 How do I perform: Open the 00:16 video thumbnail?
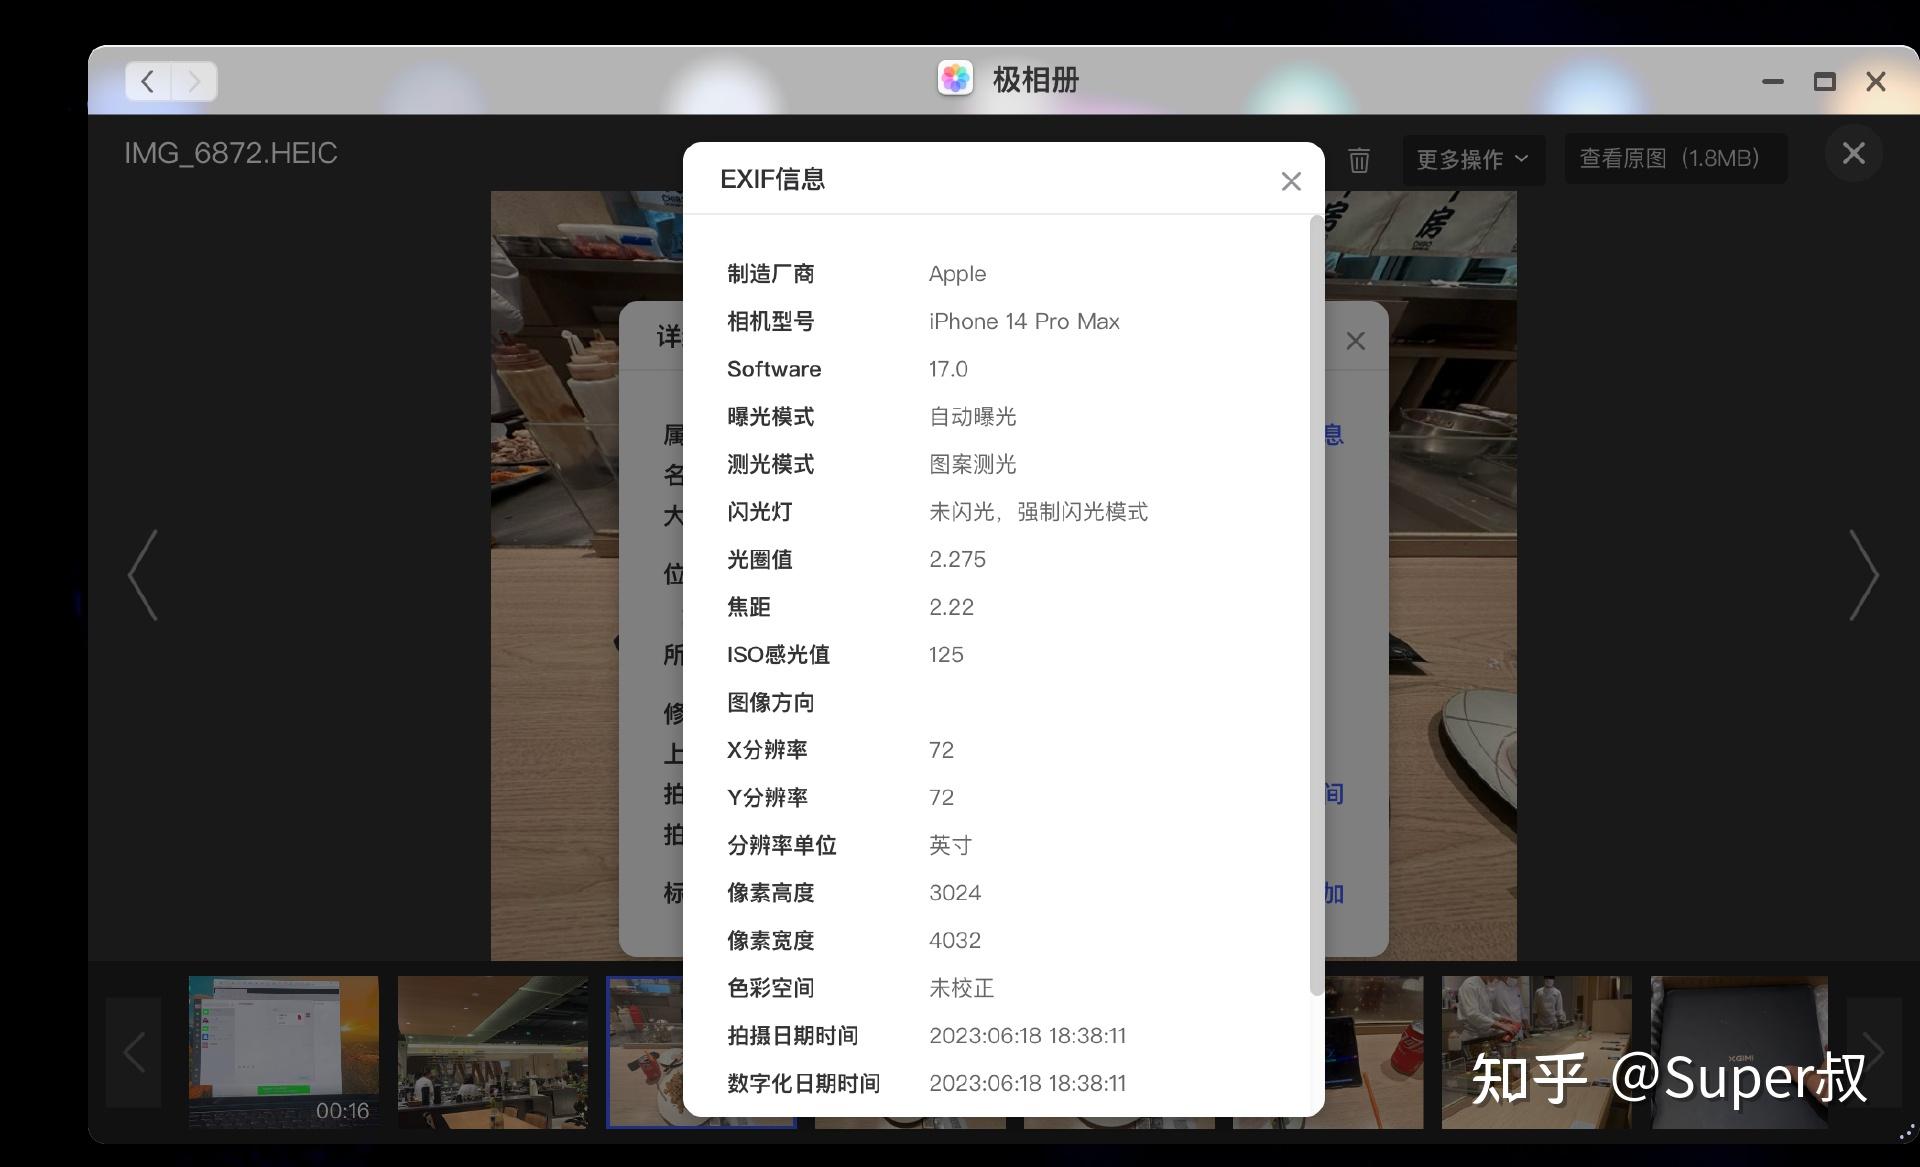284,1052
